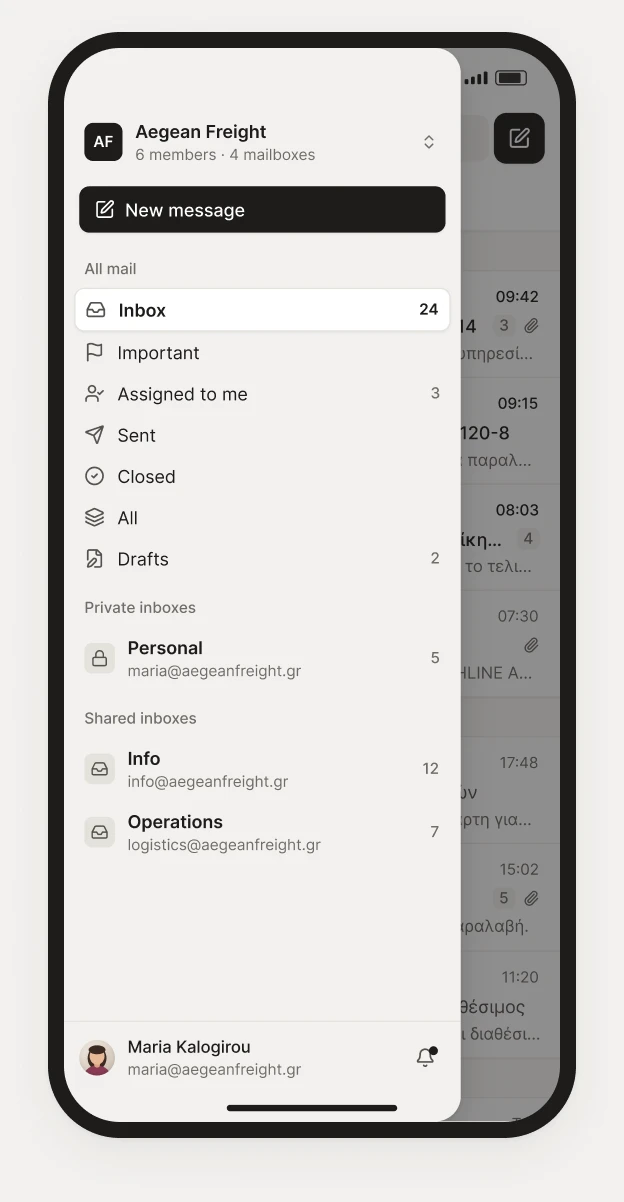Open notifications bell icon
The width and height of the screenshot is (624, 1202).
point(426,1057)
